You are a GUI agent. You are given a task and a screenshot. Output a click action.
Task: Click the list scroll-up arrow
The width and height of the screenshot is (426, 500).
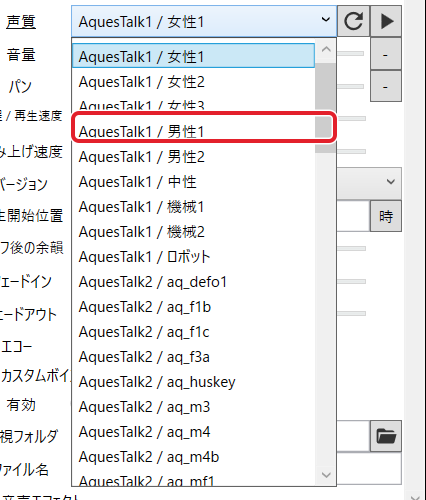pos(326,50)
